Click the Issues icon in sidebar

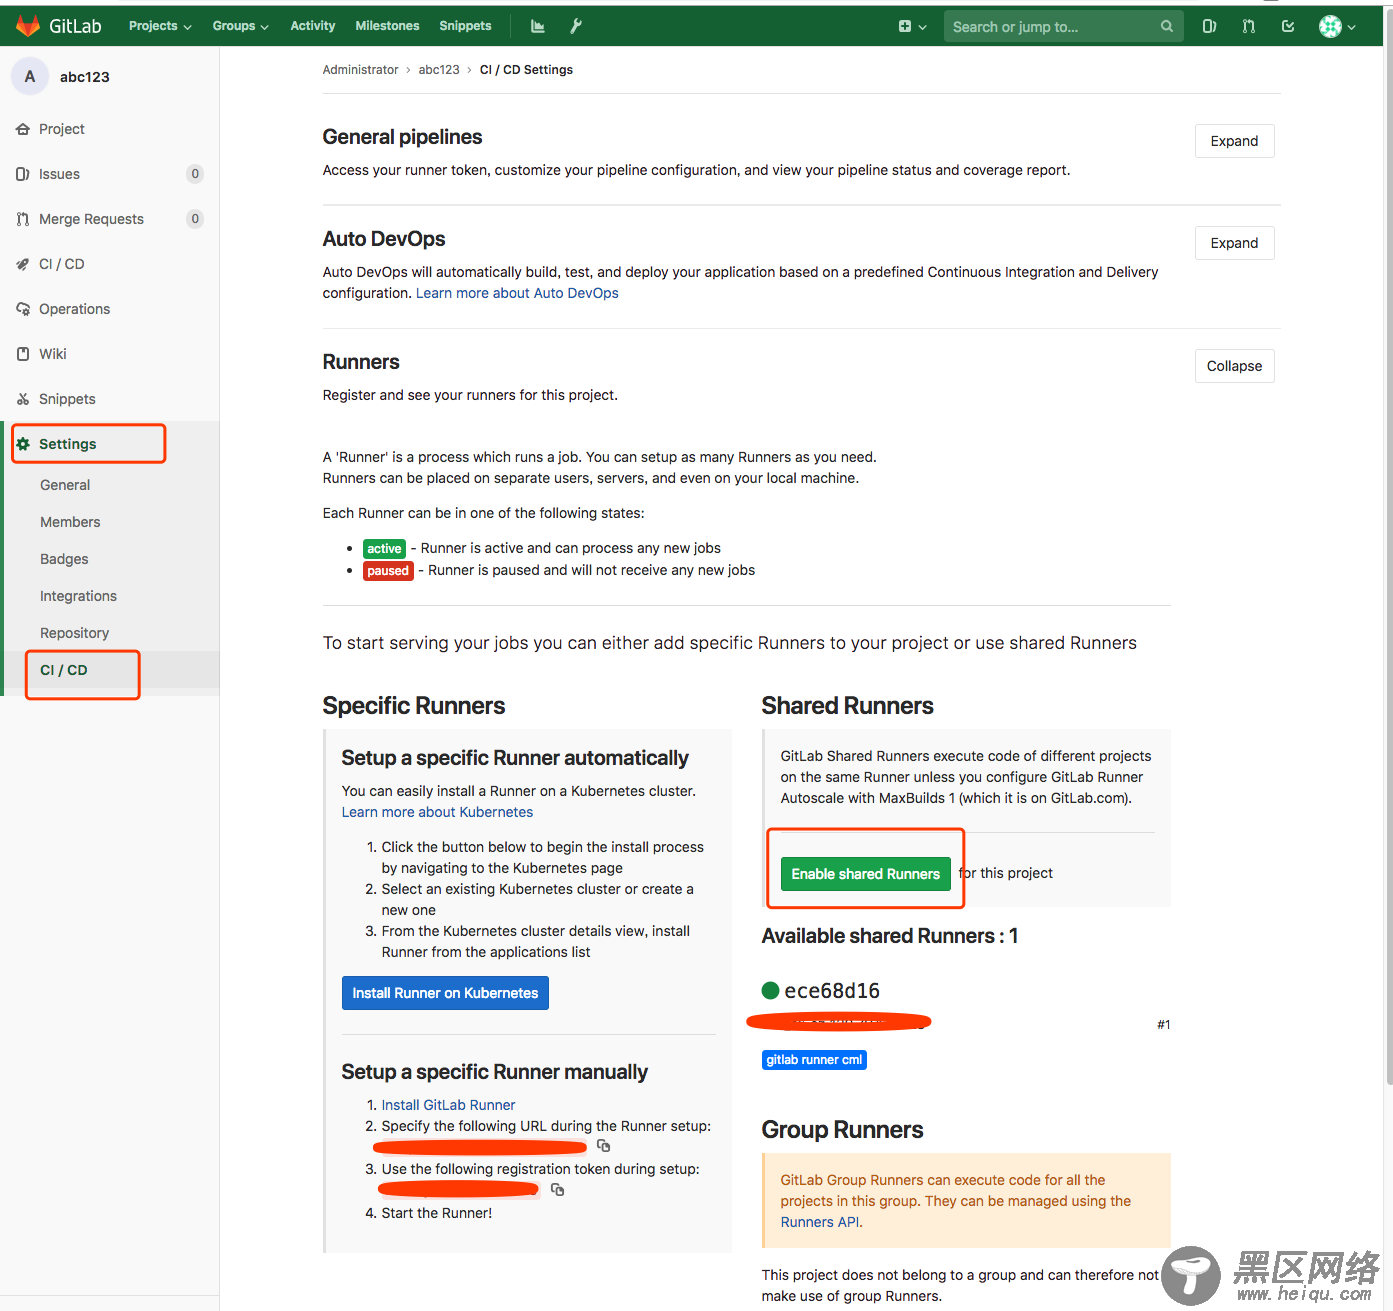[x=23, y=174]
